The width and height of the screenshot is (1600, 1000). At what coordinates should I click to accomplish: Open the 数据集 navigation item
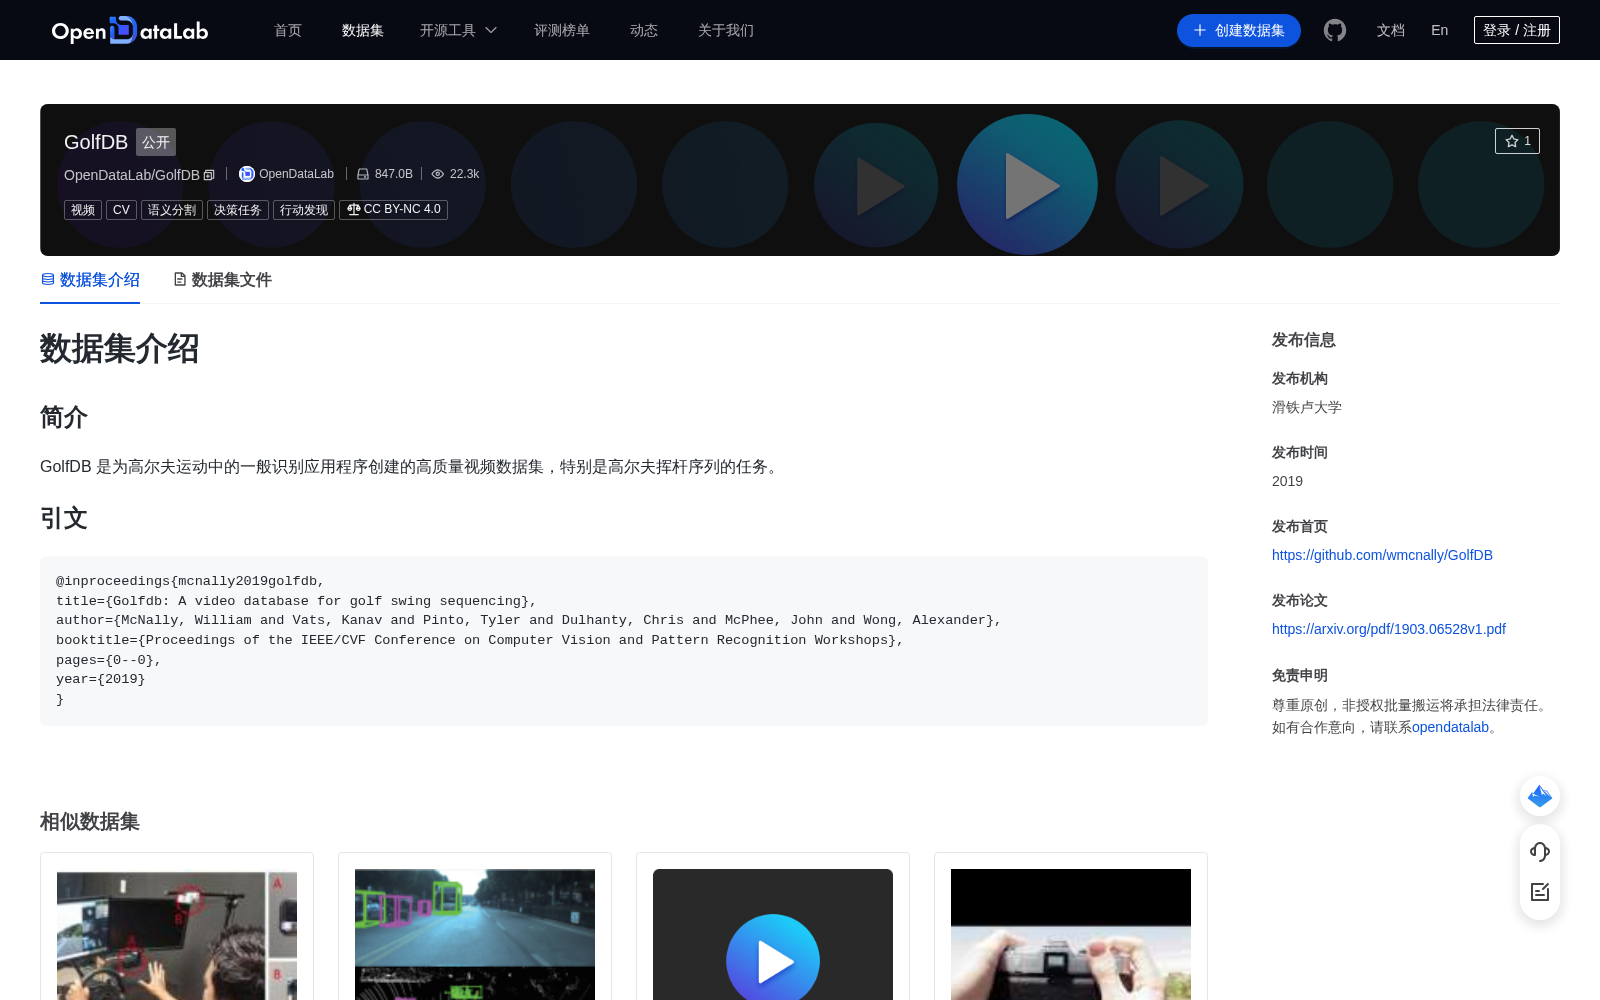point(363,30)
